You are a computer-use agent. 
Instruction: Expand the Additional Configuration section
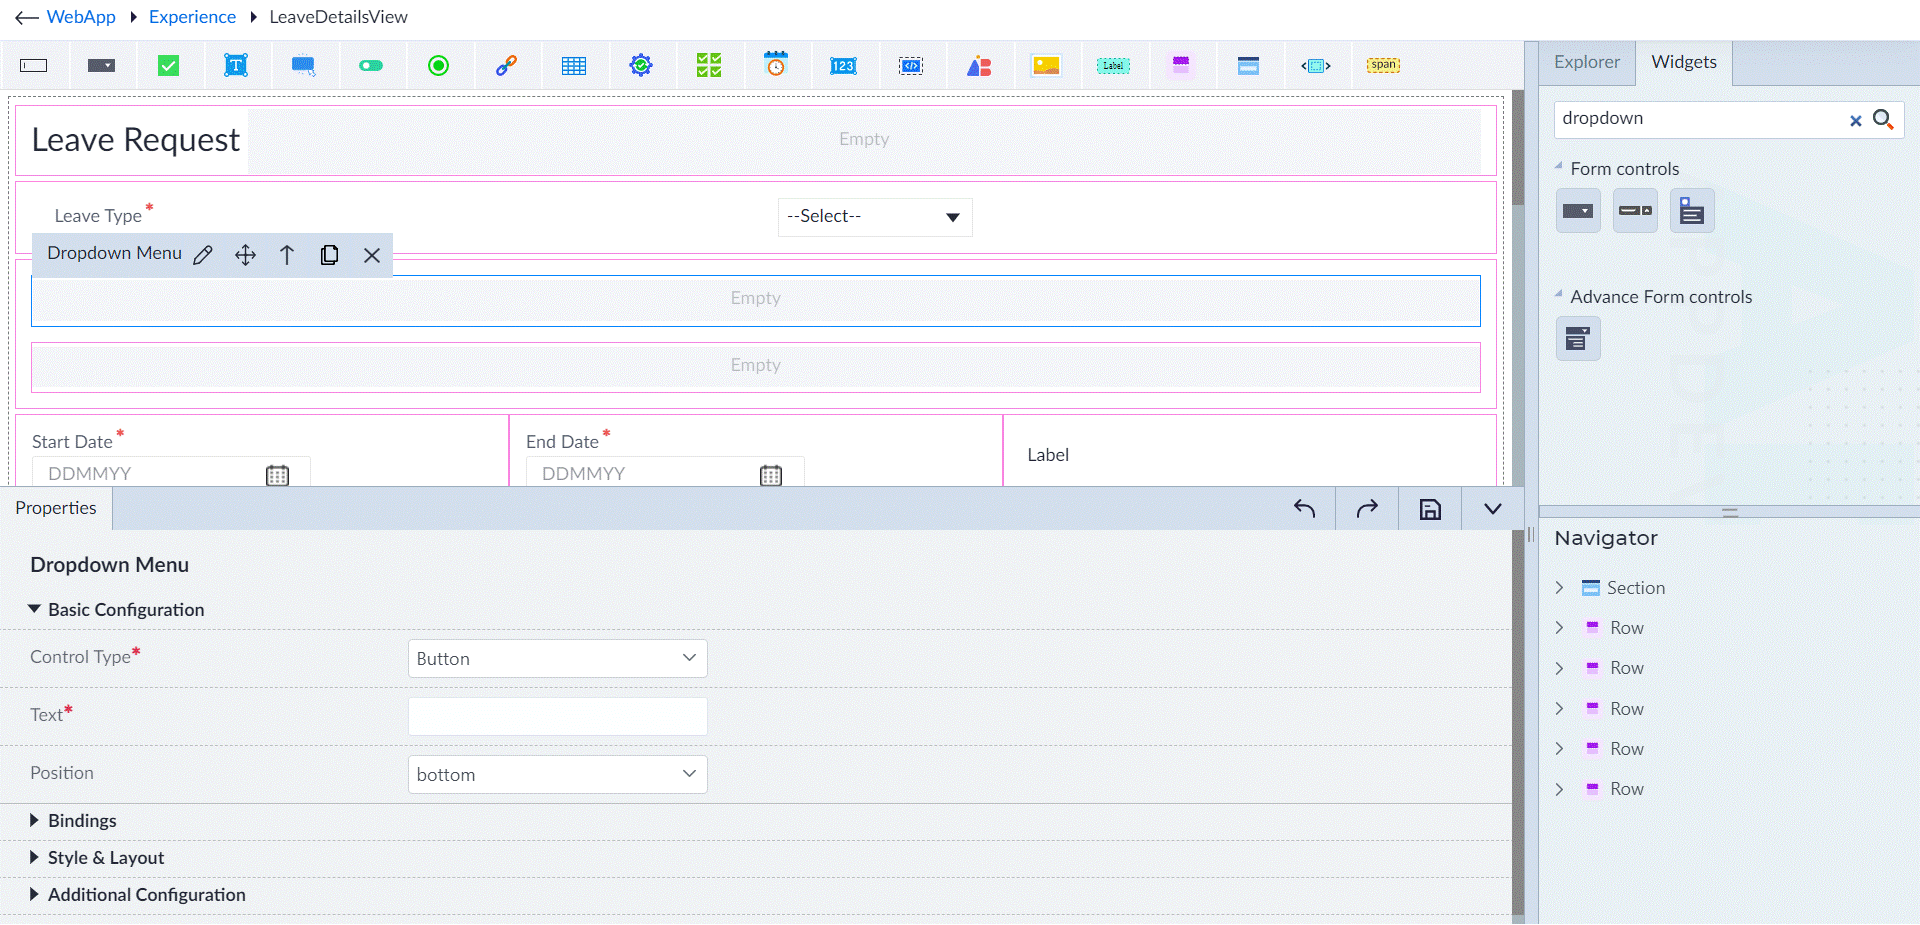[x=138, y=895]
